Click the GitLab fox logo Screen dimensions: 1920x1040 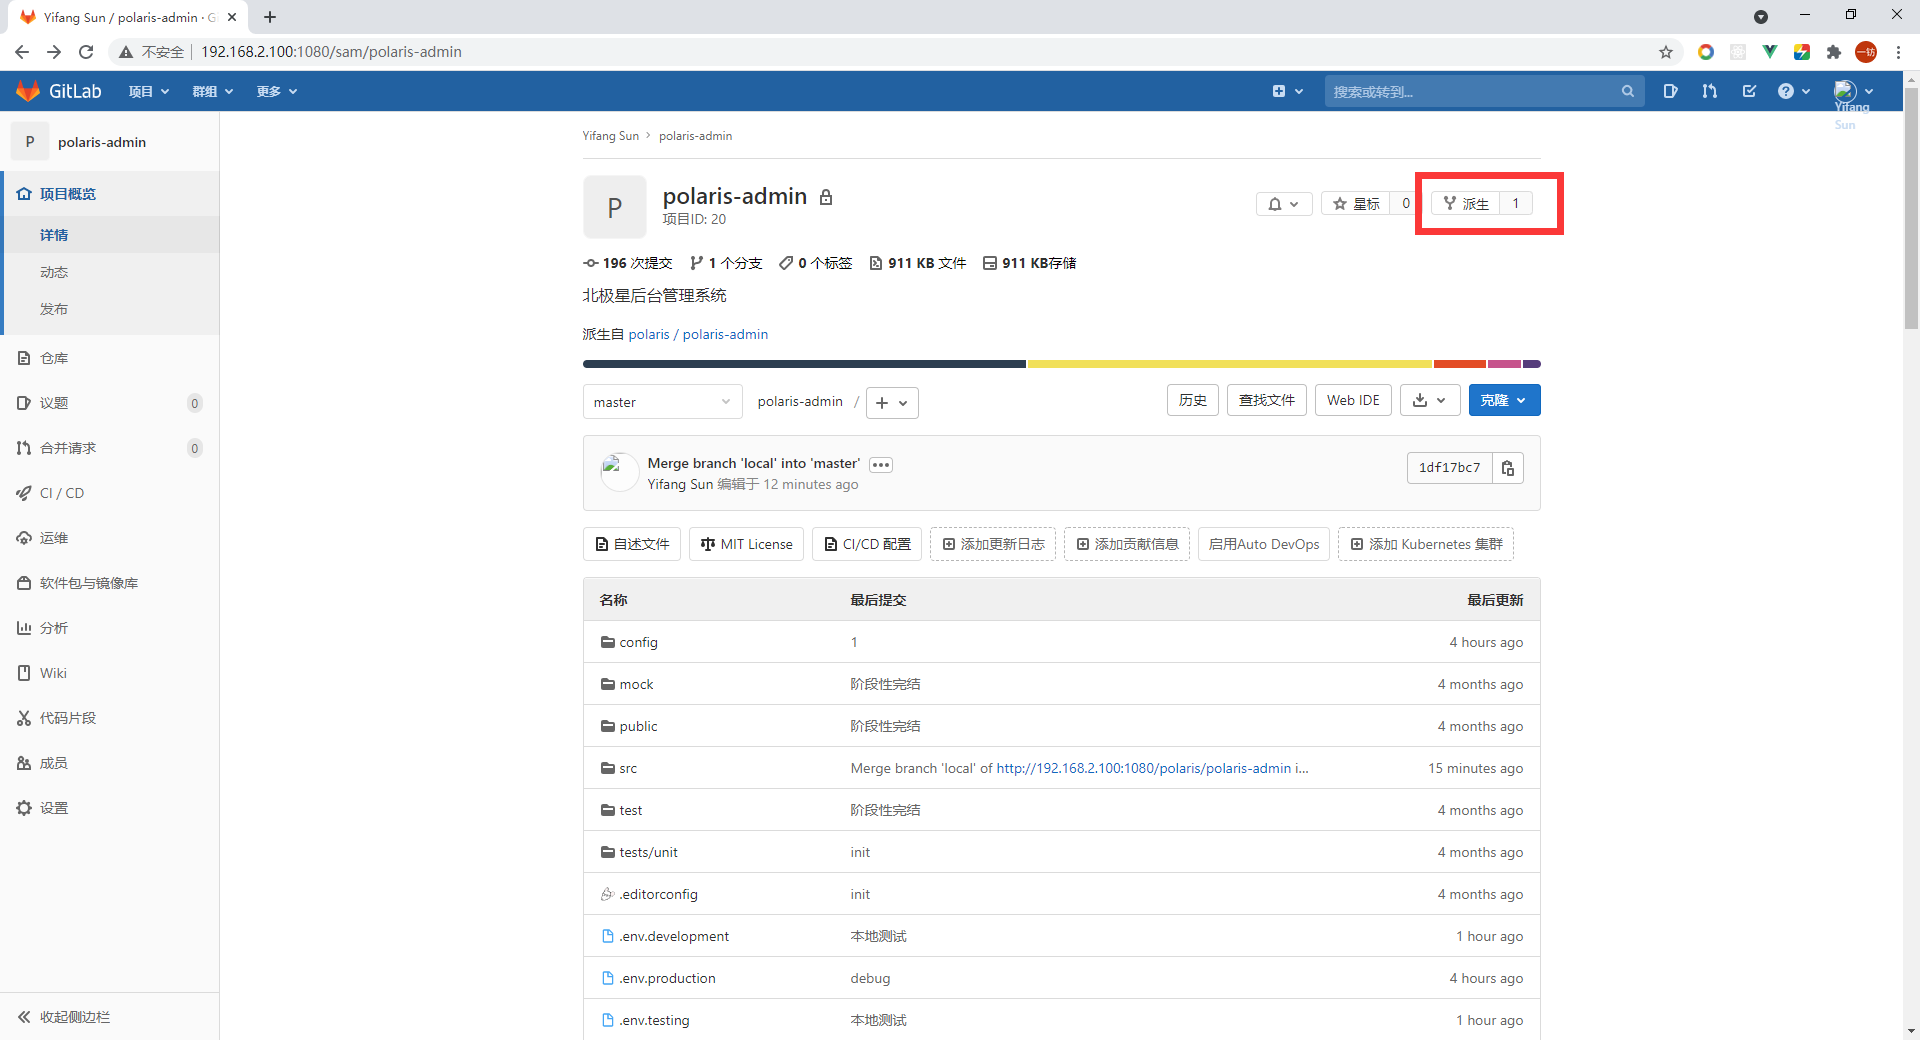pyautogui.click(x=28, y=91)
